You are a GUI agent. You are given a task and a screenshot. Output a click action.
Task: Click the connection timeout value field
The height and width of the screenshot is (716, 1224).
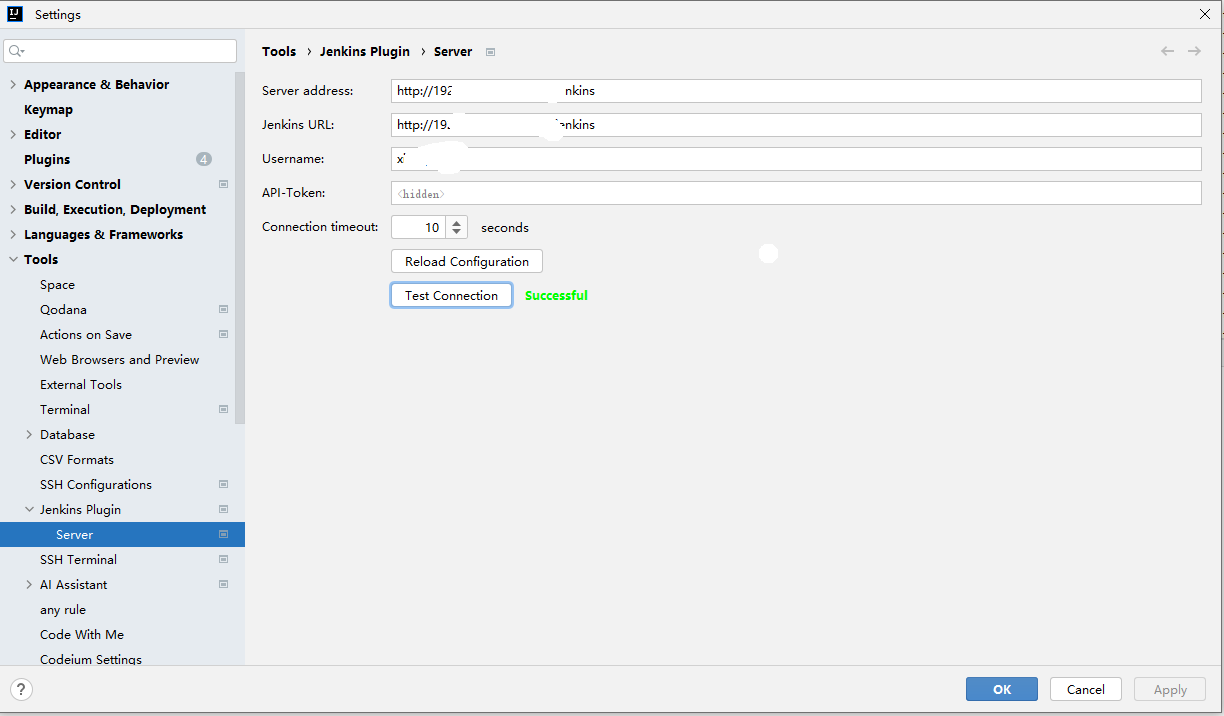[x=418, y=227]
